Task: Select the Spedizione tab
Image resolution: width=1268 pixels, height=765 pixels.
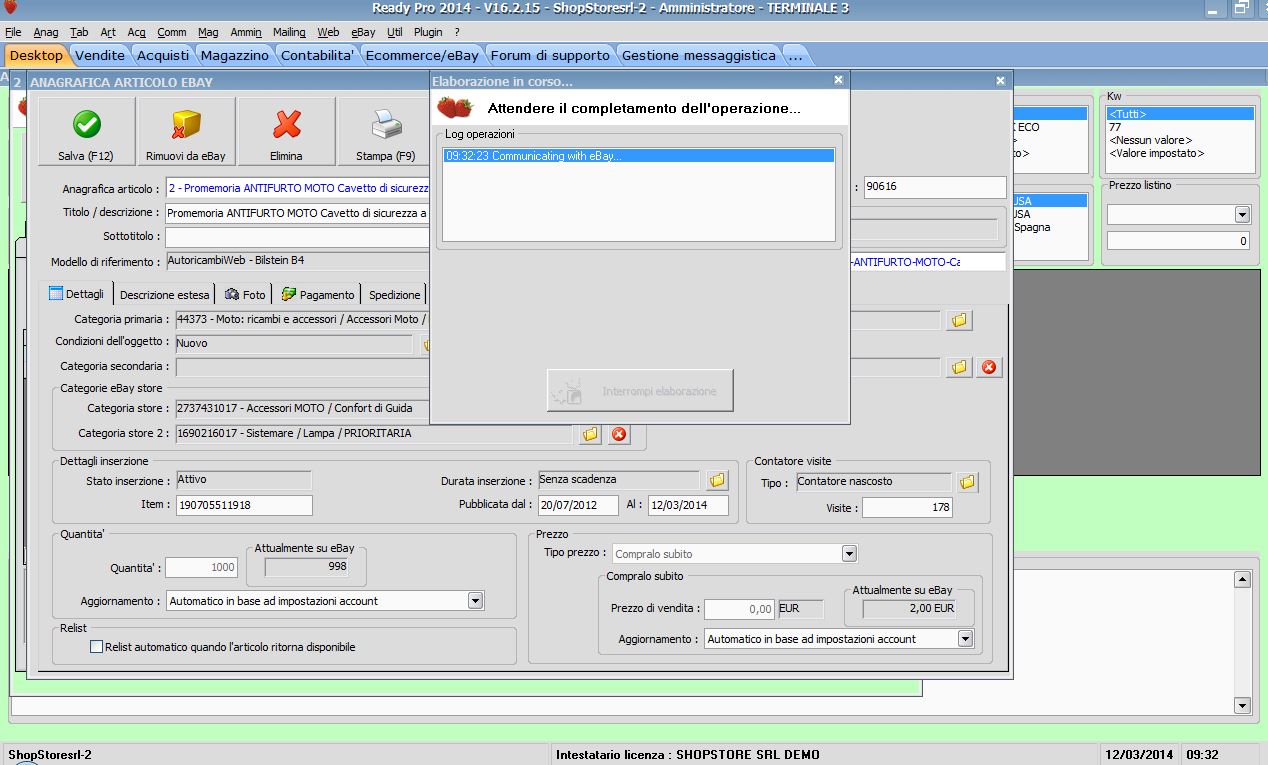Action: (x=394, y=295)
